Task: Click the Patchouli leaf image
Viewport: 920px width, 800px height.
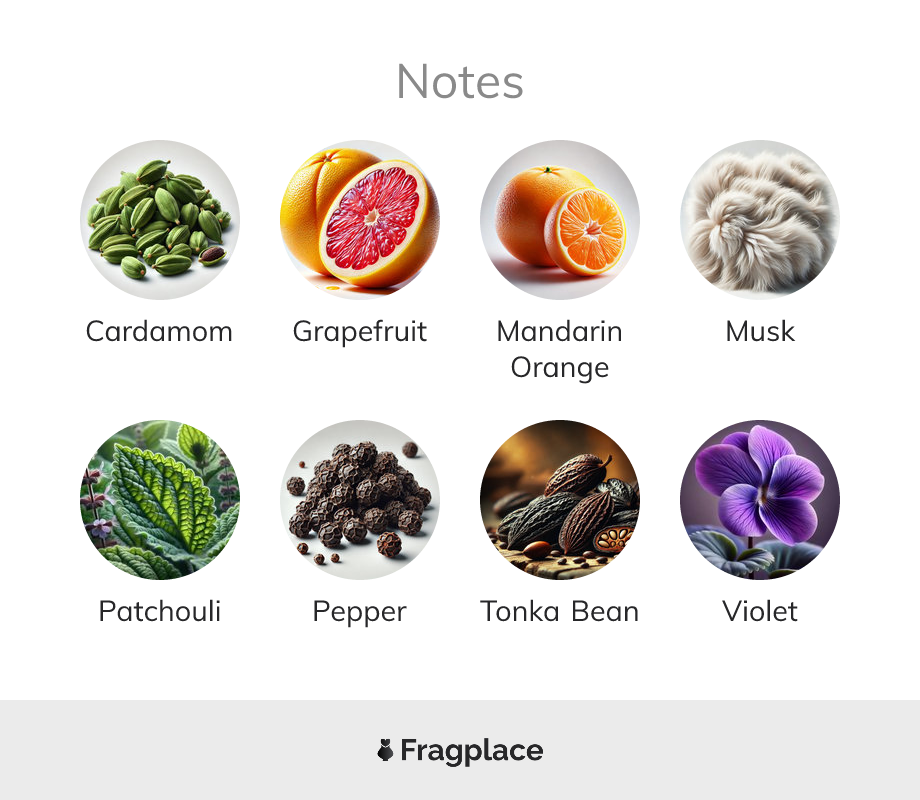Action: pyautogui.click(x=160, y=499)
